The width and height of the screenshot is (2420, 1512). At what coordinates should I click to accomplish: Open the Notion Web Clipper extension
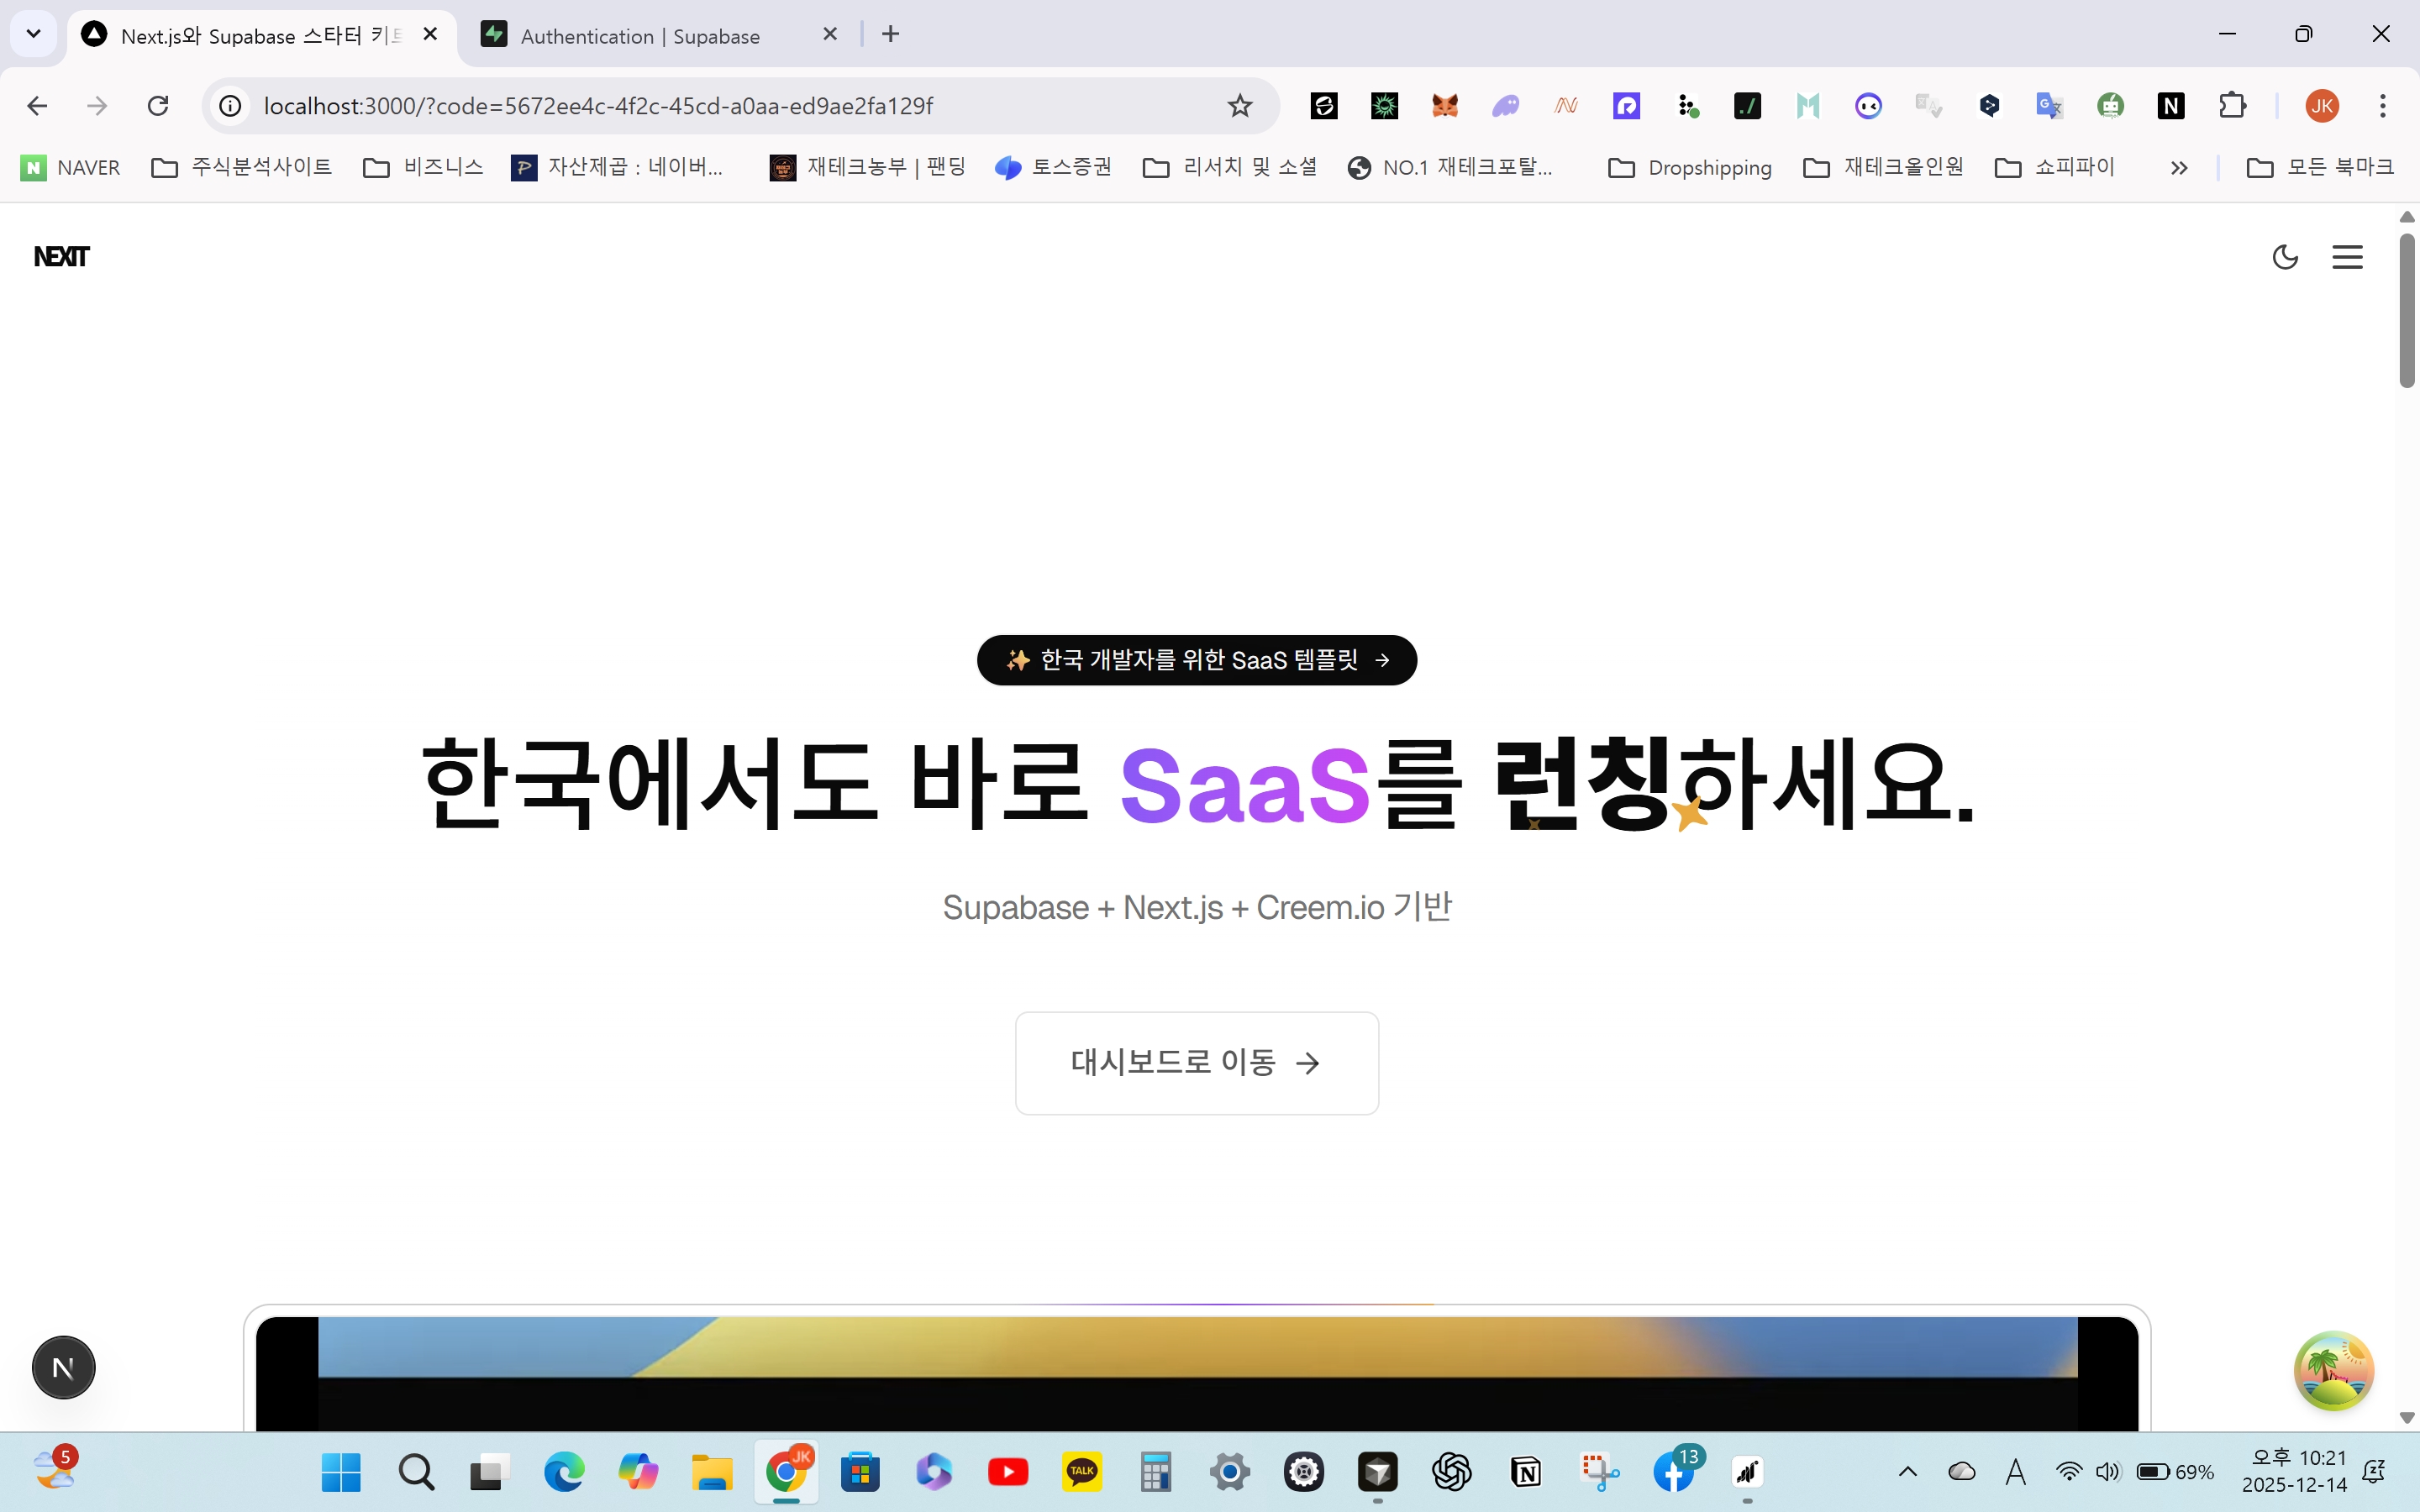2171,106
